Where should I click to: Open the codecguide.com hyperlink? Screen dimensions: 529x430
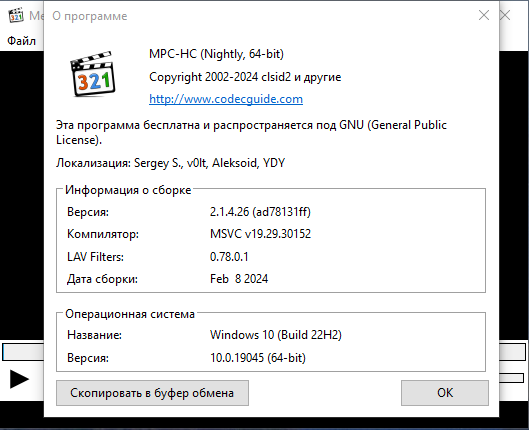click(x=226, y=99)
